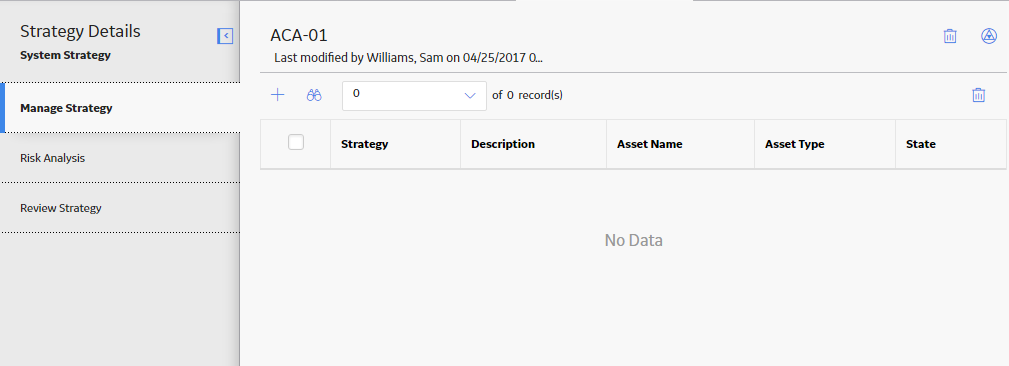Image resolution: width=1009 pixels, height=366 pixels.
Task: Click the plus icon to add a strategy
Action: (x=277, y=95)
